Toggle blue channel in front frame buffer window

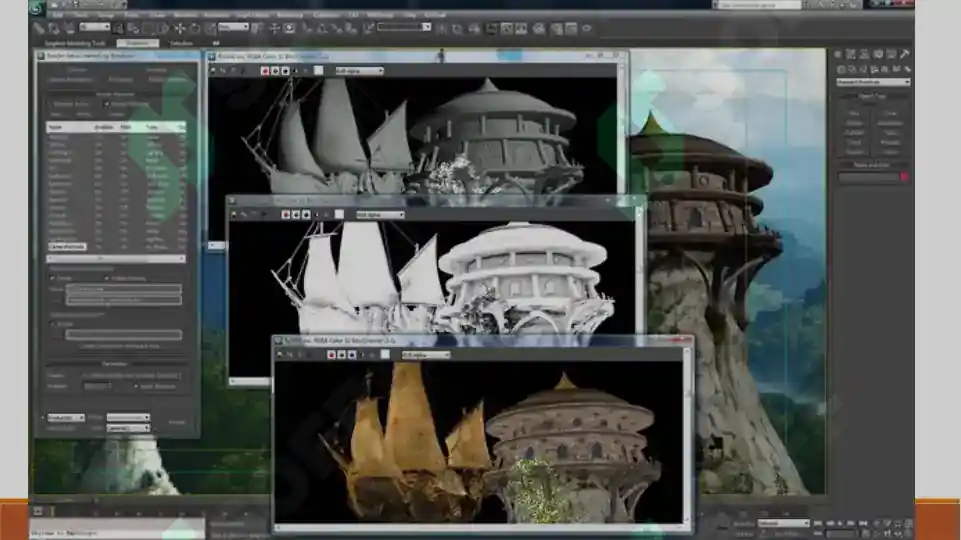click(x=352, y=355)
